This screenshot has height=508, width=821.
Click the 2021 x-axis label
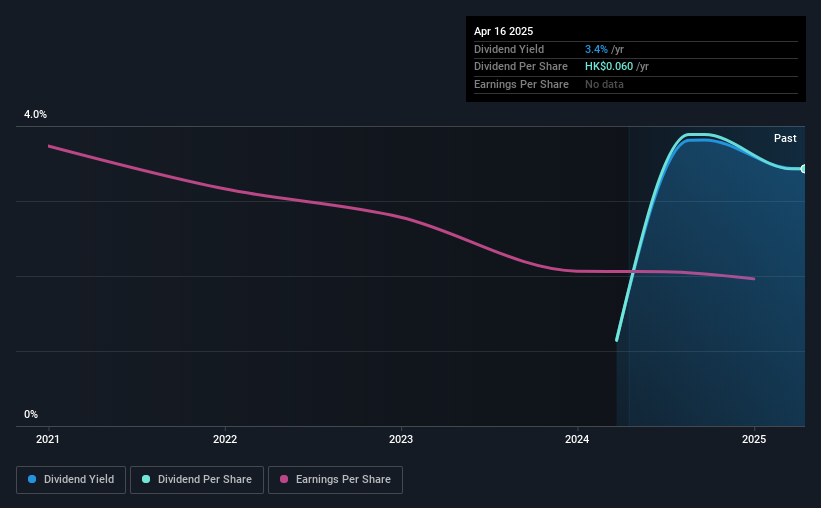click(x=48, y=439)
